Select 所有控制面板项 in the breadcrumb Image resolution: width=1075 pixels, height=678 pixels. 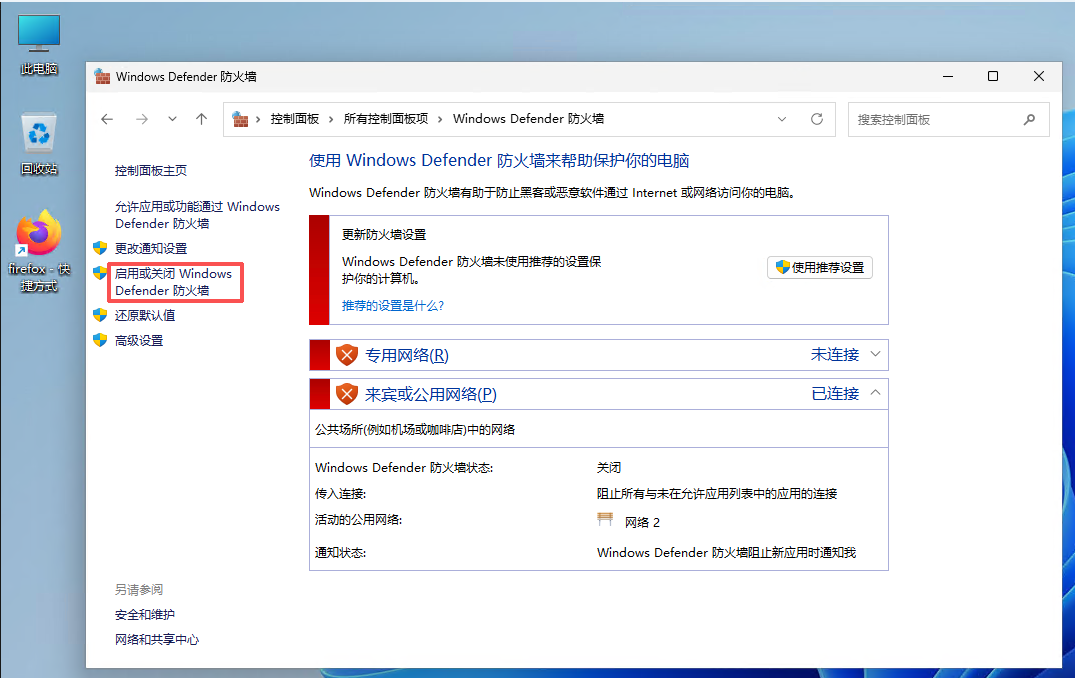tap(385, 119)
